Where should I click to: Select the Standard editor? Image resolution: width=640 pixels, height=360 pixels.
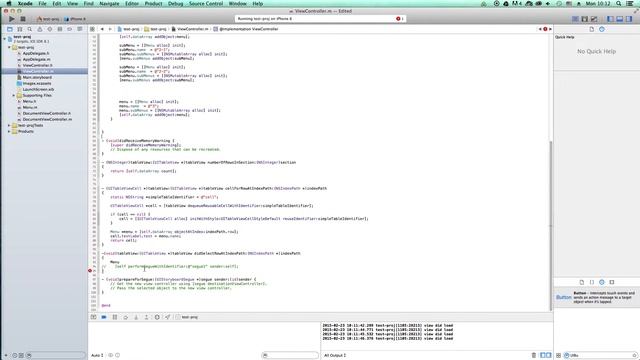(x=575, y=19)
